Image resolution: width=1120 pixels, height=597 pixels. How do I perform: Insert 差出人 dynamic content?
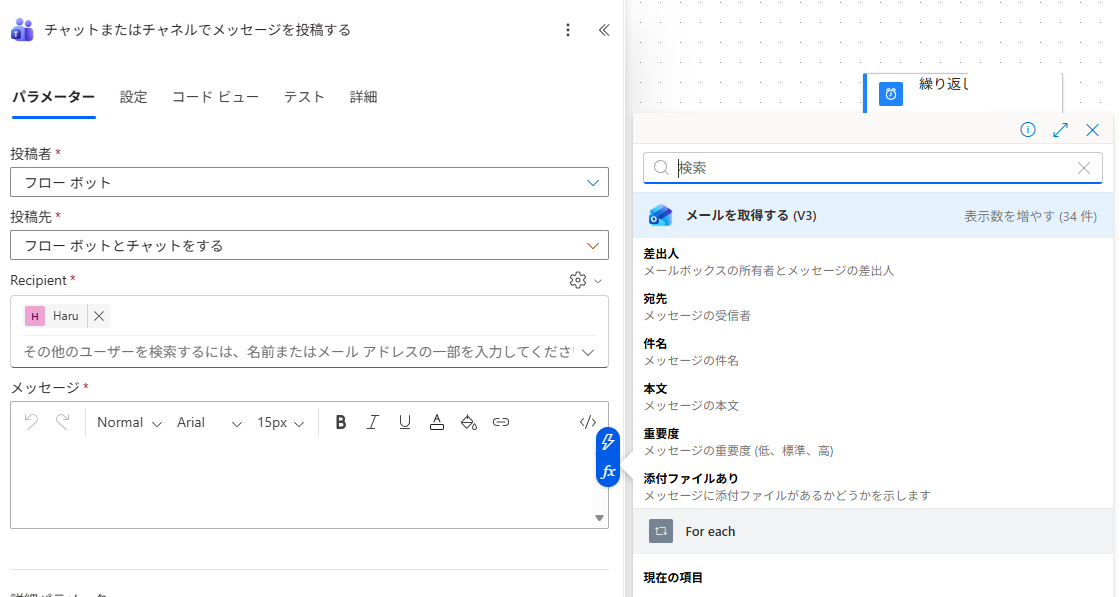tap(873, 262)
